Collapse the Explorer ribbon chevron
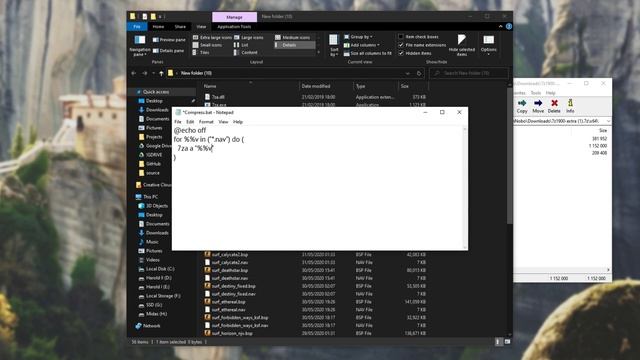This screenshot has height=360, width=640. pyautogui.click(x=501, y=26)
